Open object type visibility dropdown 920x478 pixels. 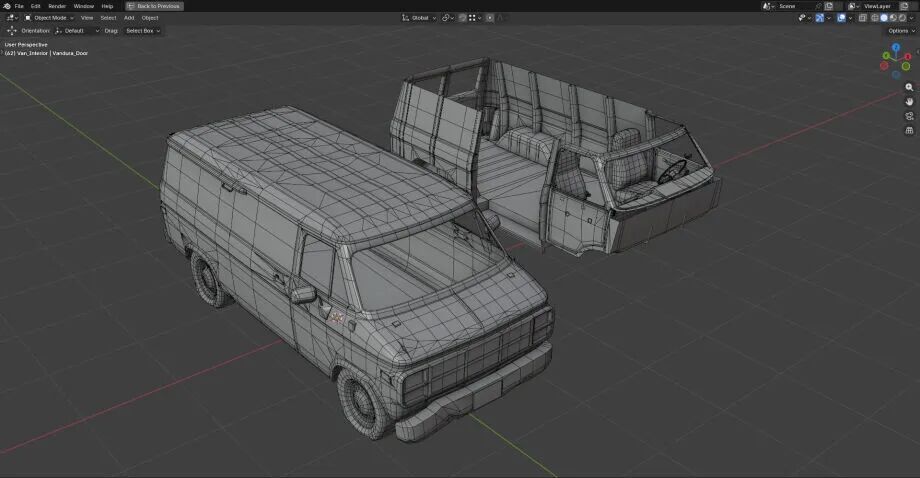tap(804, 18)
